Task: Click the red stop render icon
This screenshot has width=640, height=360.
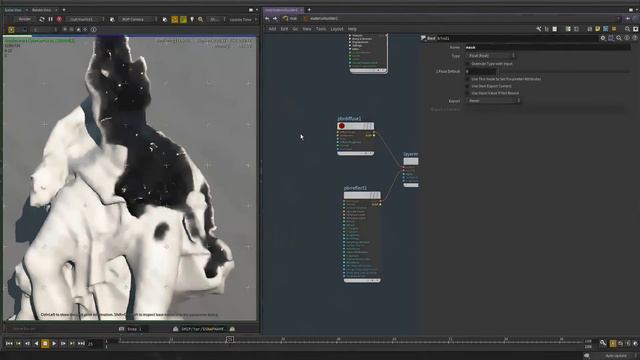Action: tap(59, 19)
